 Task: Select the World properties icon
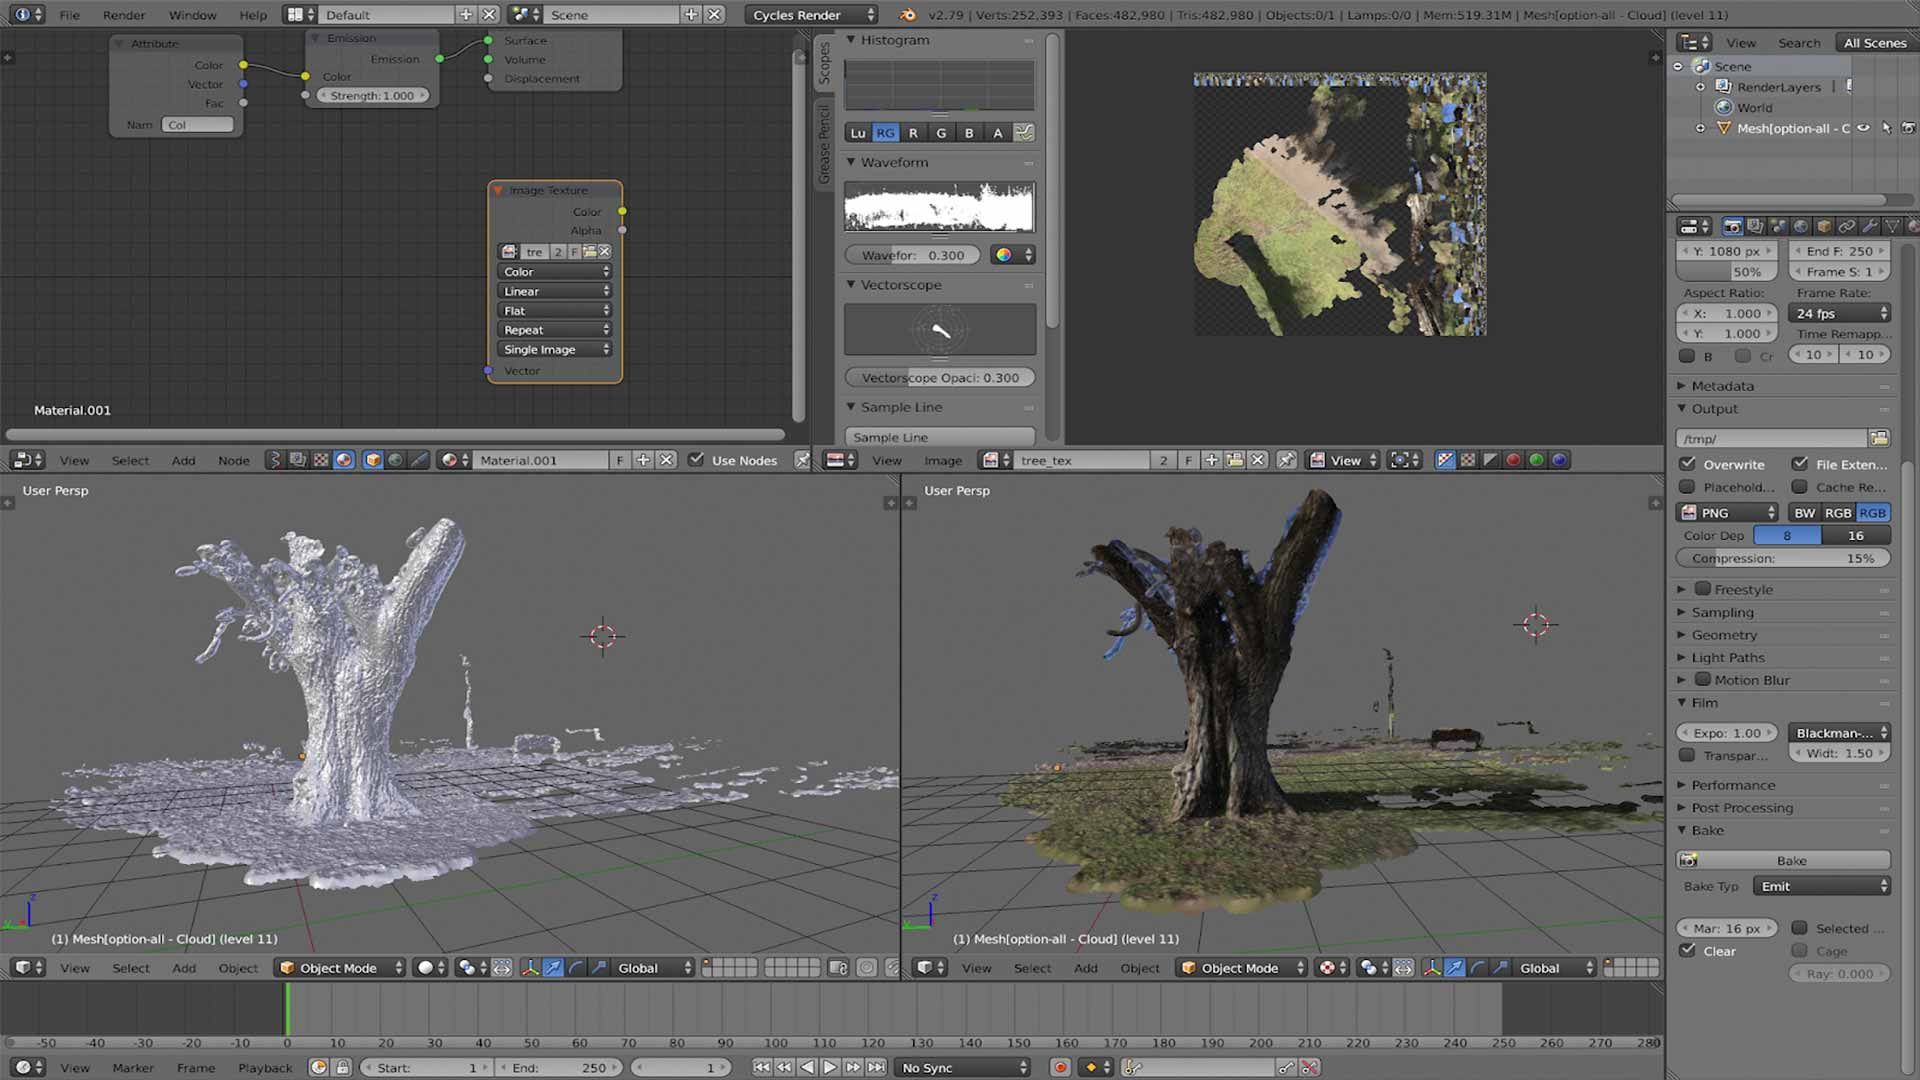pyautogui.click(x=1801, y=227)
